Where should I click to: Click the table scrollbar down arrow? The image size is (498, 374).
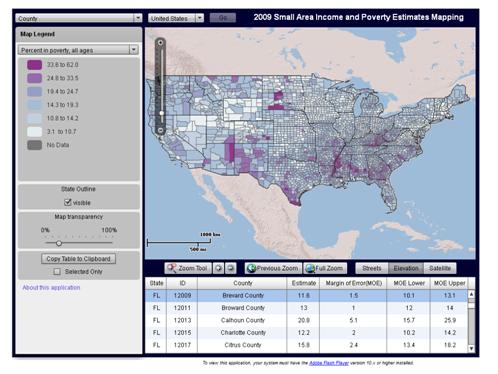(471, 348)
